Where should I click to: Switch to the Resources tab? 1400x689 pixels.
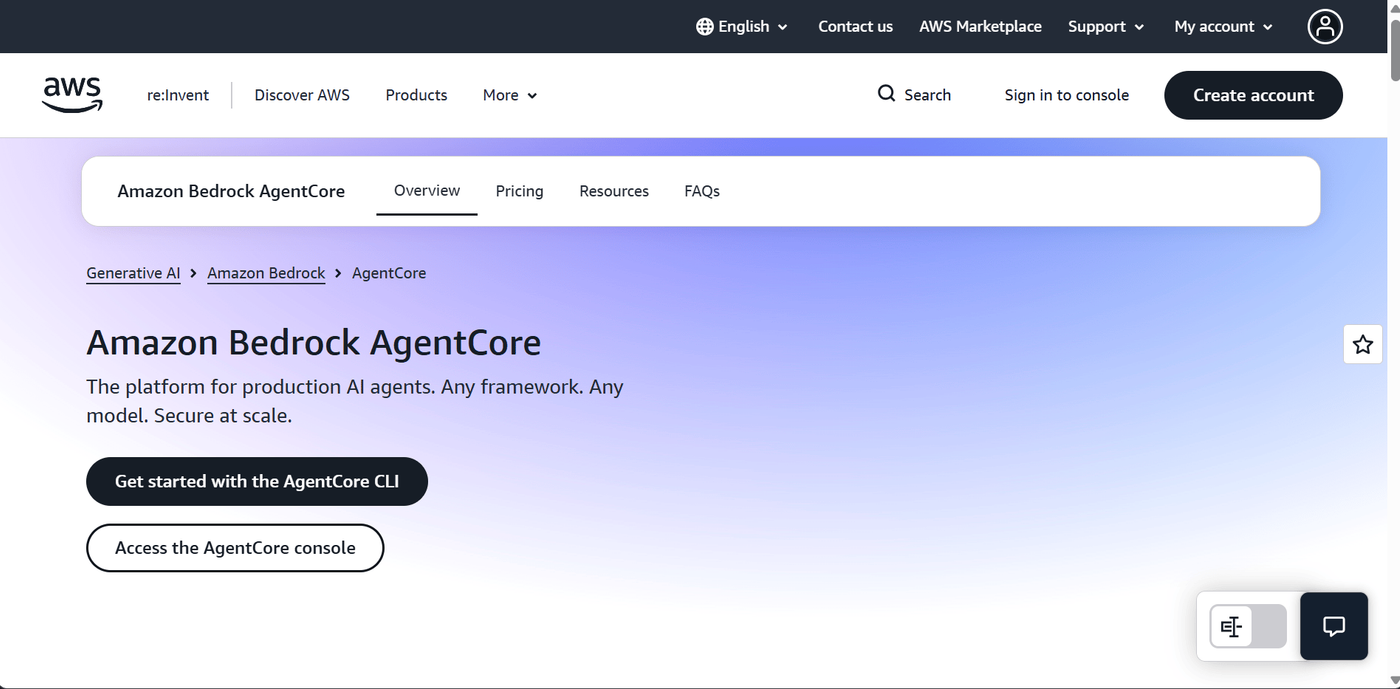pos(614,191)
